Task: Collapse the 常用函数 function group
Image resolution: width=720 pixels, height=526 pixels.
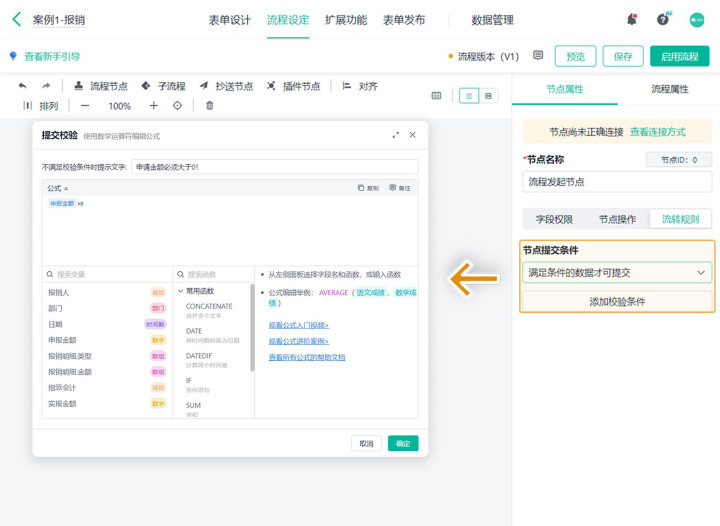Action: (x=181, y=291)
